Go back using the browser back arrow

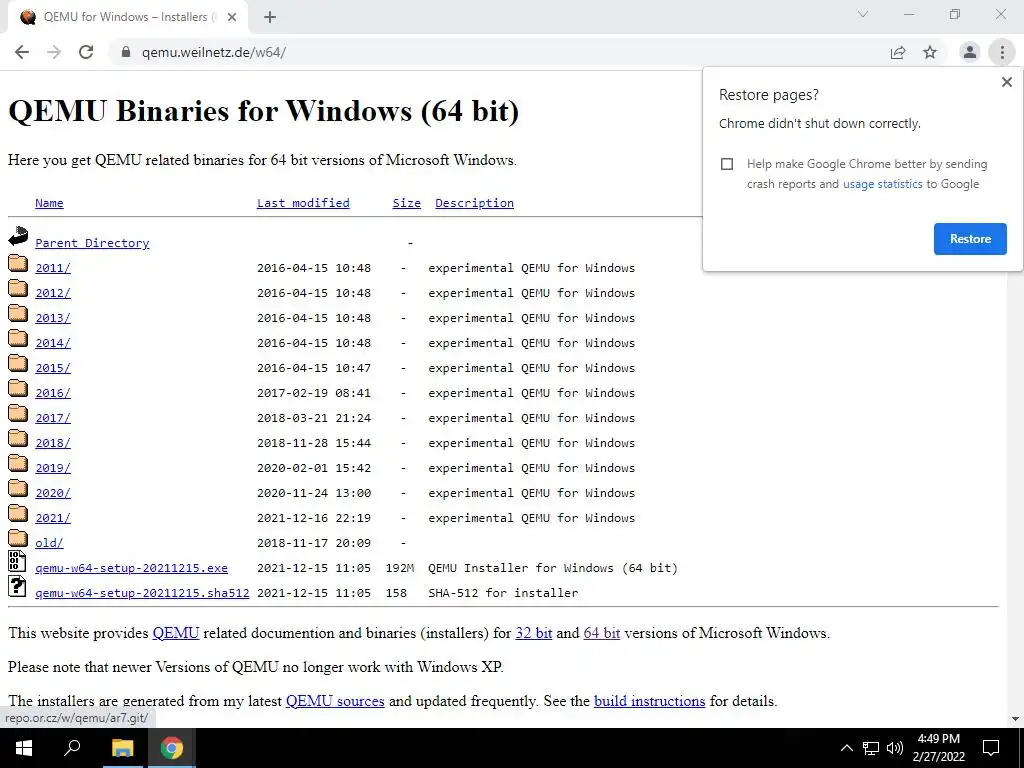coord(22,52)
